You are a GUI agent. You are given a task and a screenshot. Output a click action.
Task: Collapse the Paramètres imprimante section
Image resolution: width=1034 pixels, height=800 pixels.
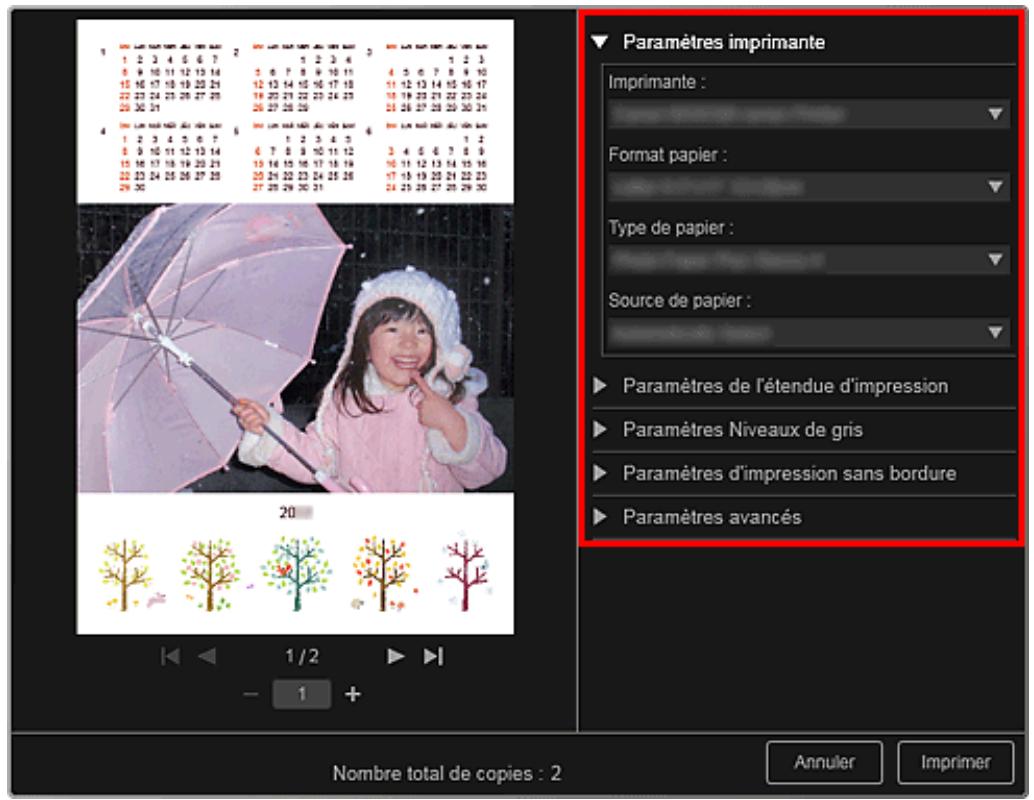(599, 43)
